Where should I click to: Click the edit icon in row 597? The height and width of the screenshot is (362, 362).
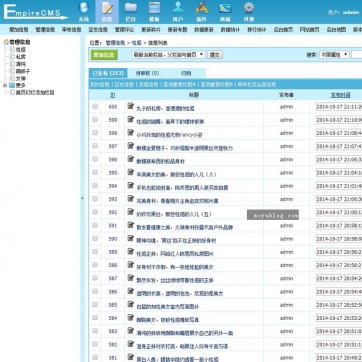pyautogui.click(x=131, y=146)
